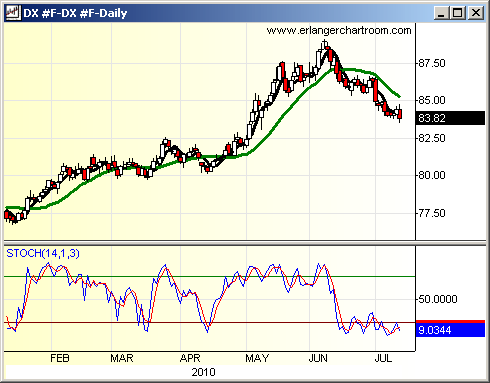Click the 50.0000 stochastic axis label
Screen dimensions: 490x383
click(x=438, y=299)
